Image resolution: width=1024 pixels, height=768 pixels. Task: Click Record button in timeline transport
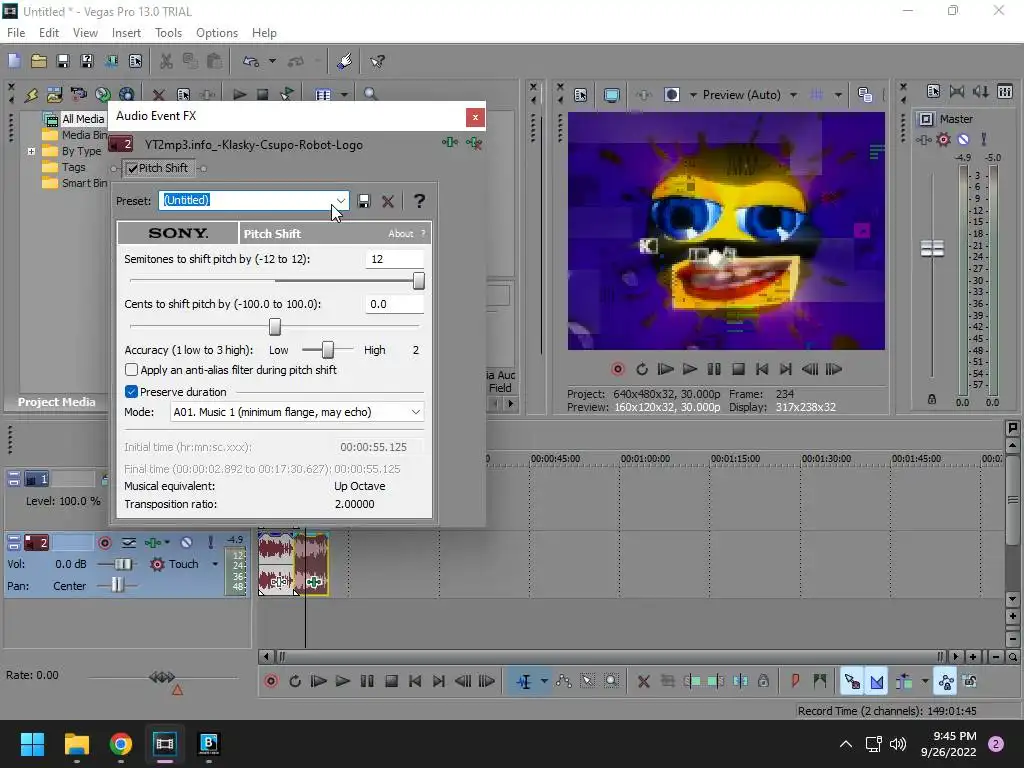tap(271, 682)
